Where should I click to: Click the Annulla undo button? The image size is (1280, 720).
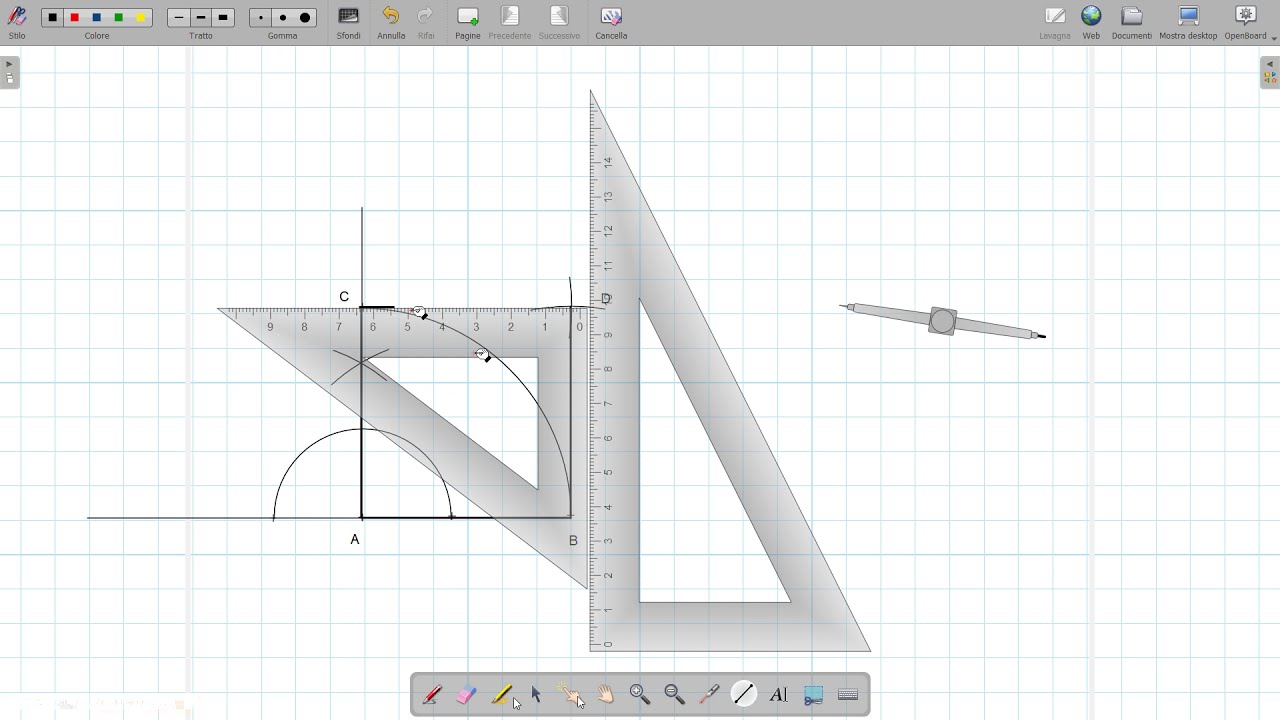click(x=391, y=22)
